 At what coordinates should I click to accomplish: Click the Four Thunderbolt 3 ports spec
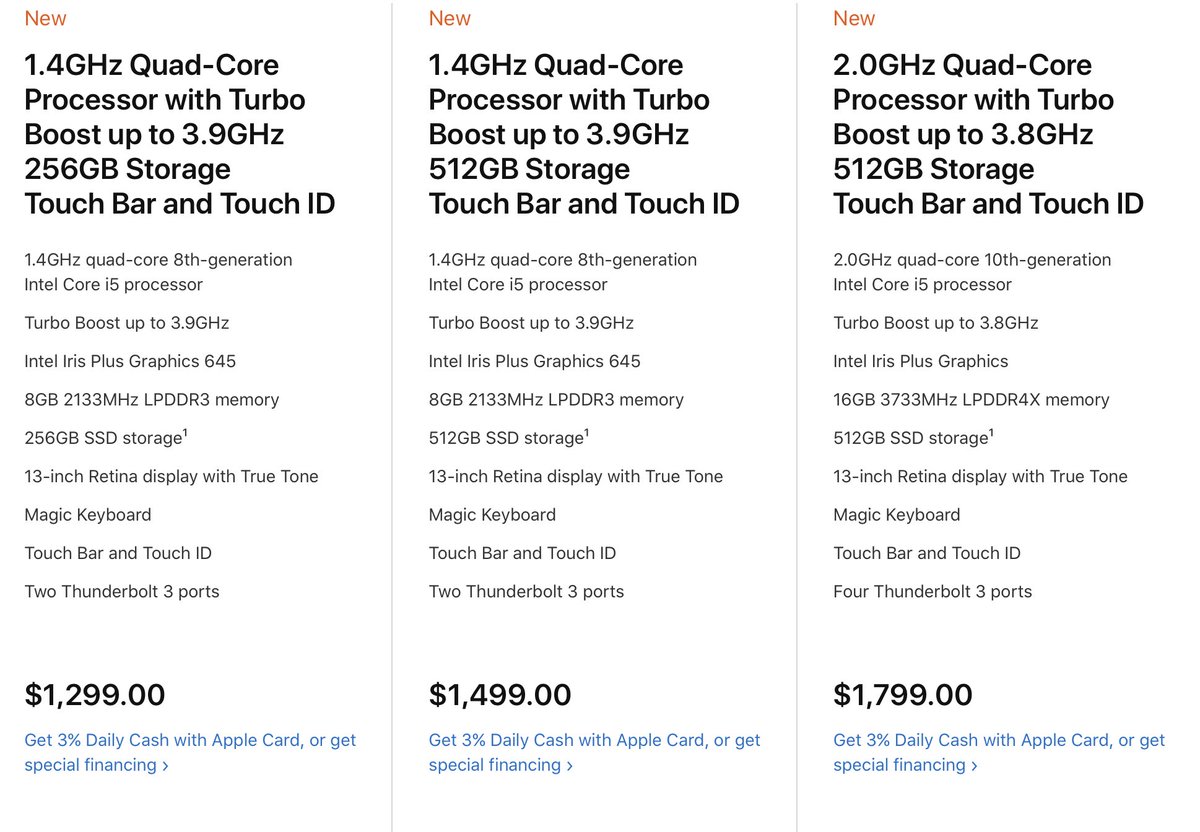932,591
